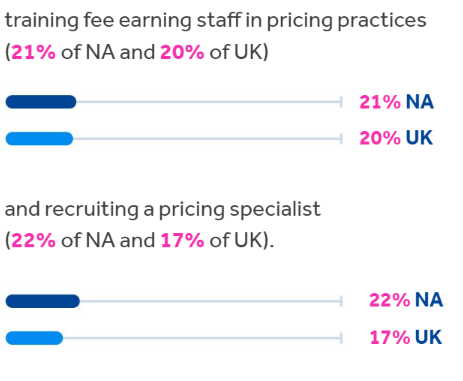This screenshot has height=381, width=463.
Task: Click the end tick of the 17% UK track
Action: click(341, 338)
